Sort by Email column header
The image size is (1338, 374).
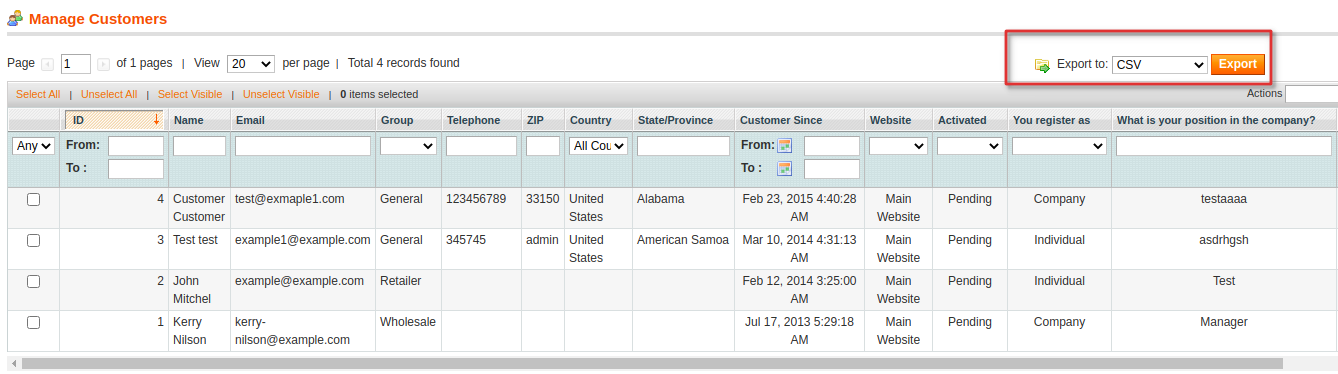250,120
